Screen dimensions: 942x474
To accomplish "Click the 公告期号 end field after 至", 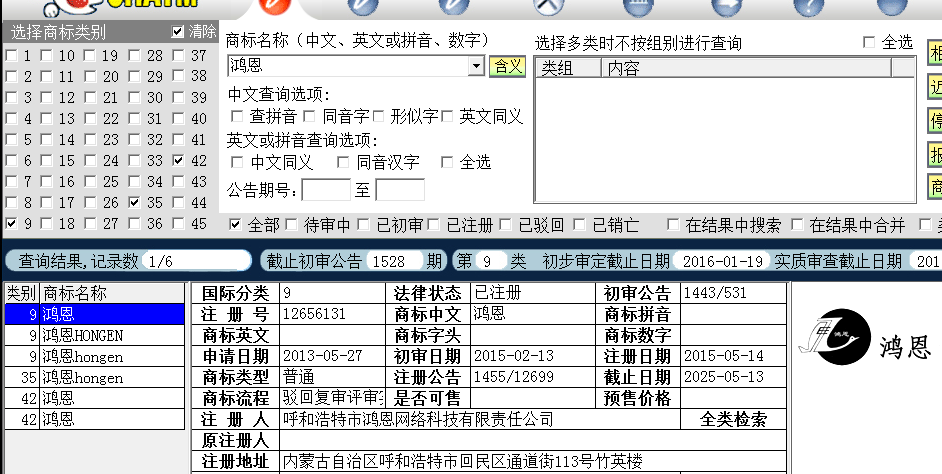I will click(400, 190).
